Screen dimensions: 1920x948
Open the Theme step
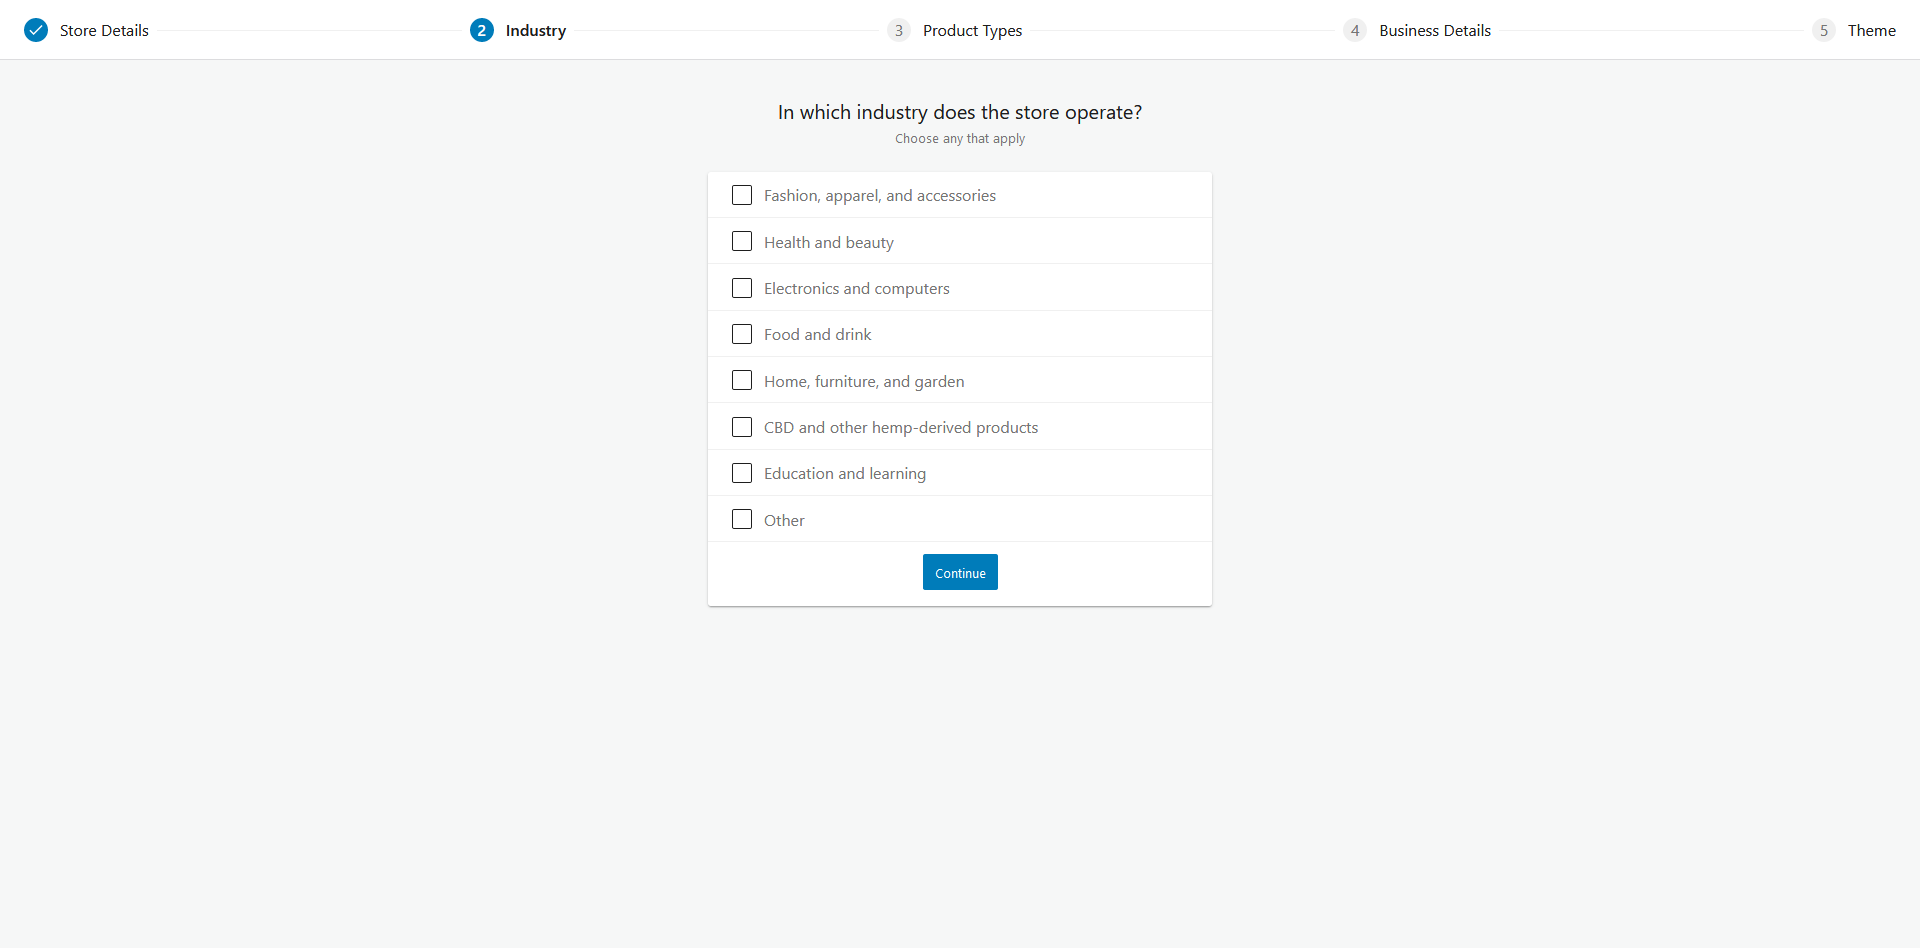click(1872, 30)
